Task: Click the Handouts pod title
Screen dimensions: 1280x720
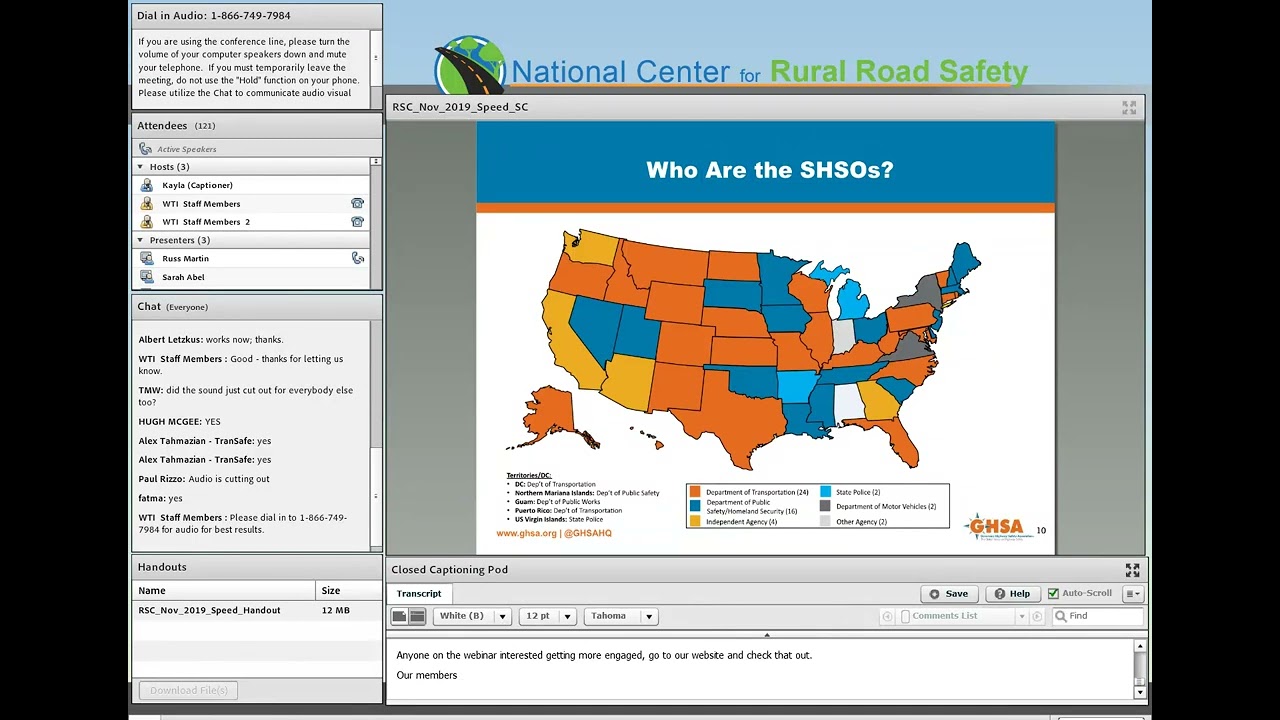Action: pyautogui.click(x=162, y=567)
